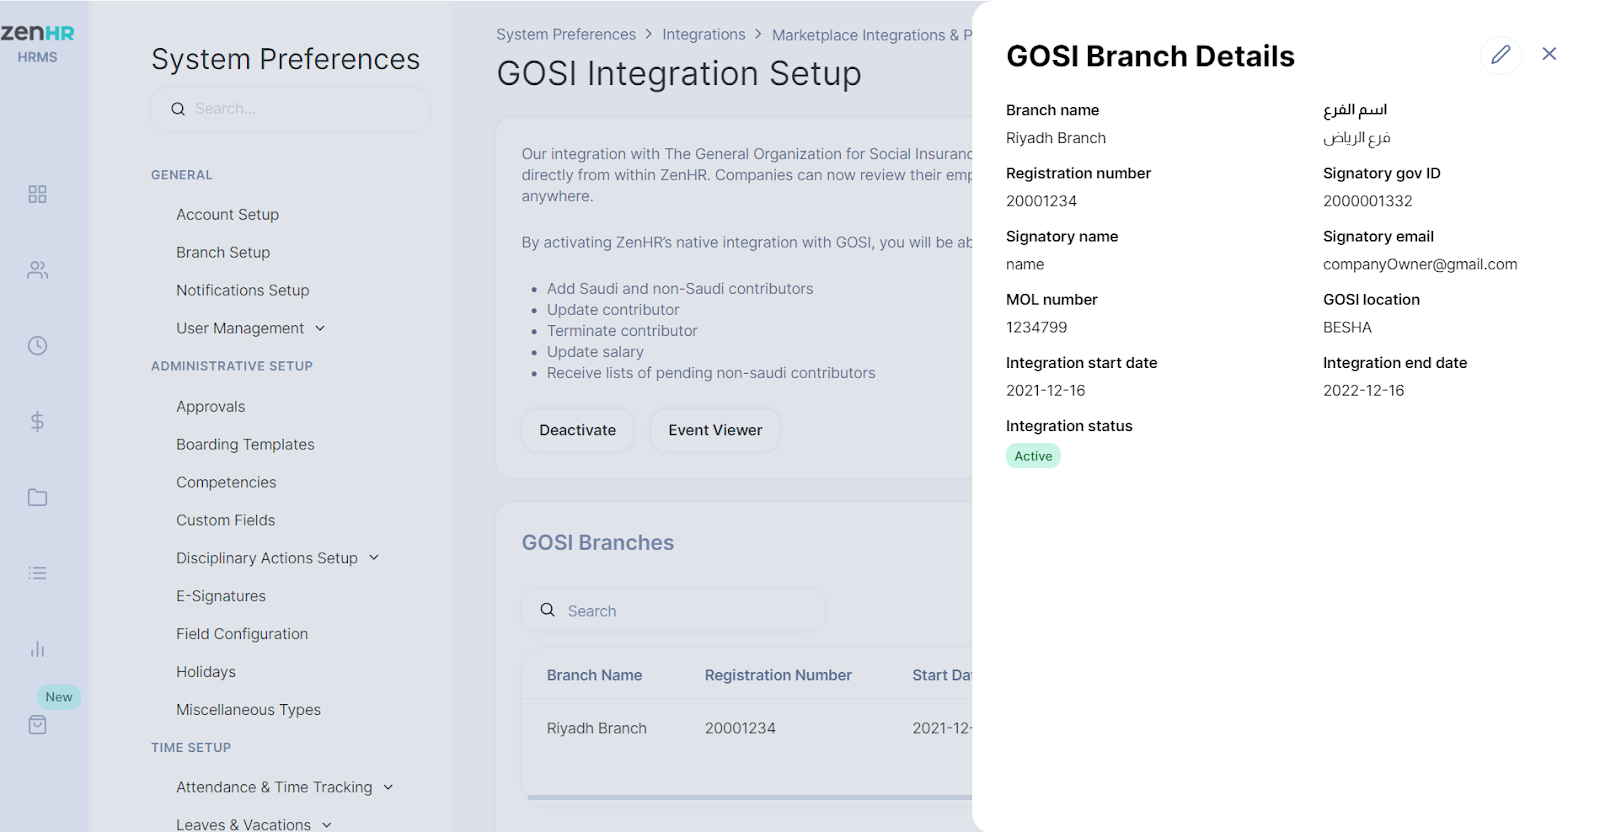Screen dimensions: 1600x832
Task: Click signatory email companyOwner@gmail.com
Action: (1420, 264)
